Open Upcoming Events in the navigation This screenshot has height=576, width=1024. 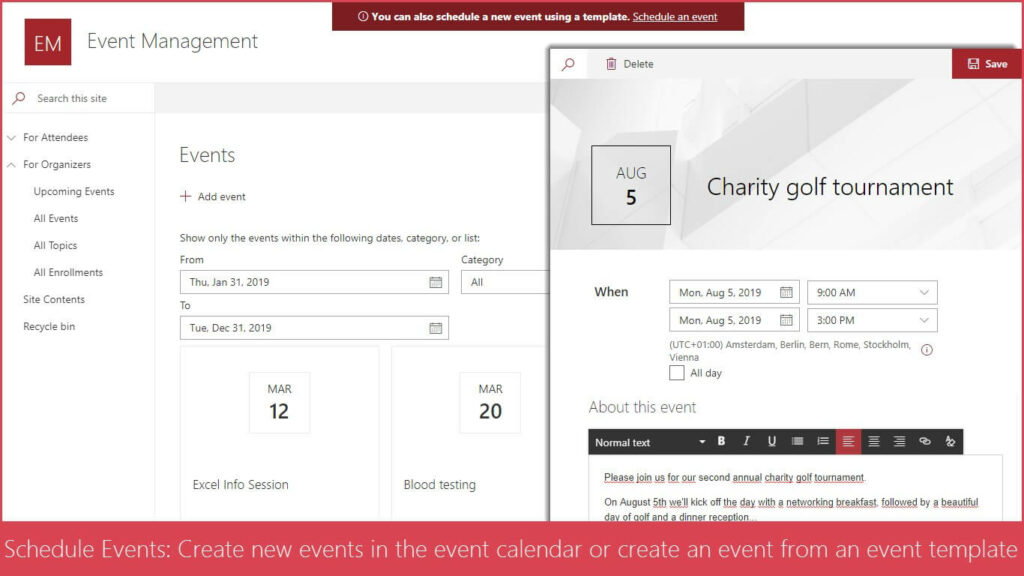point(74,191)
